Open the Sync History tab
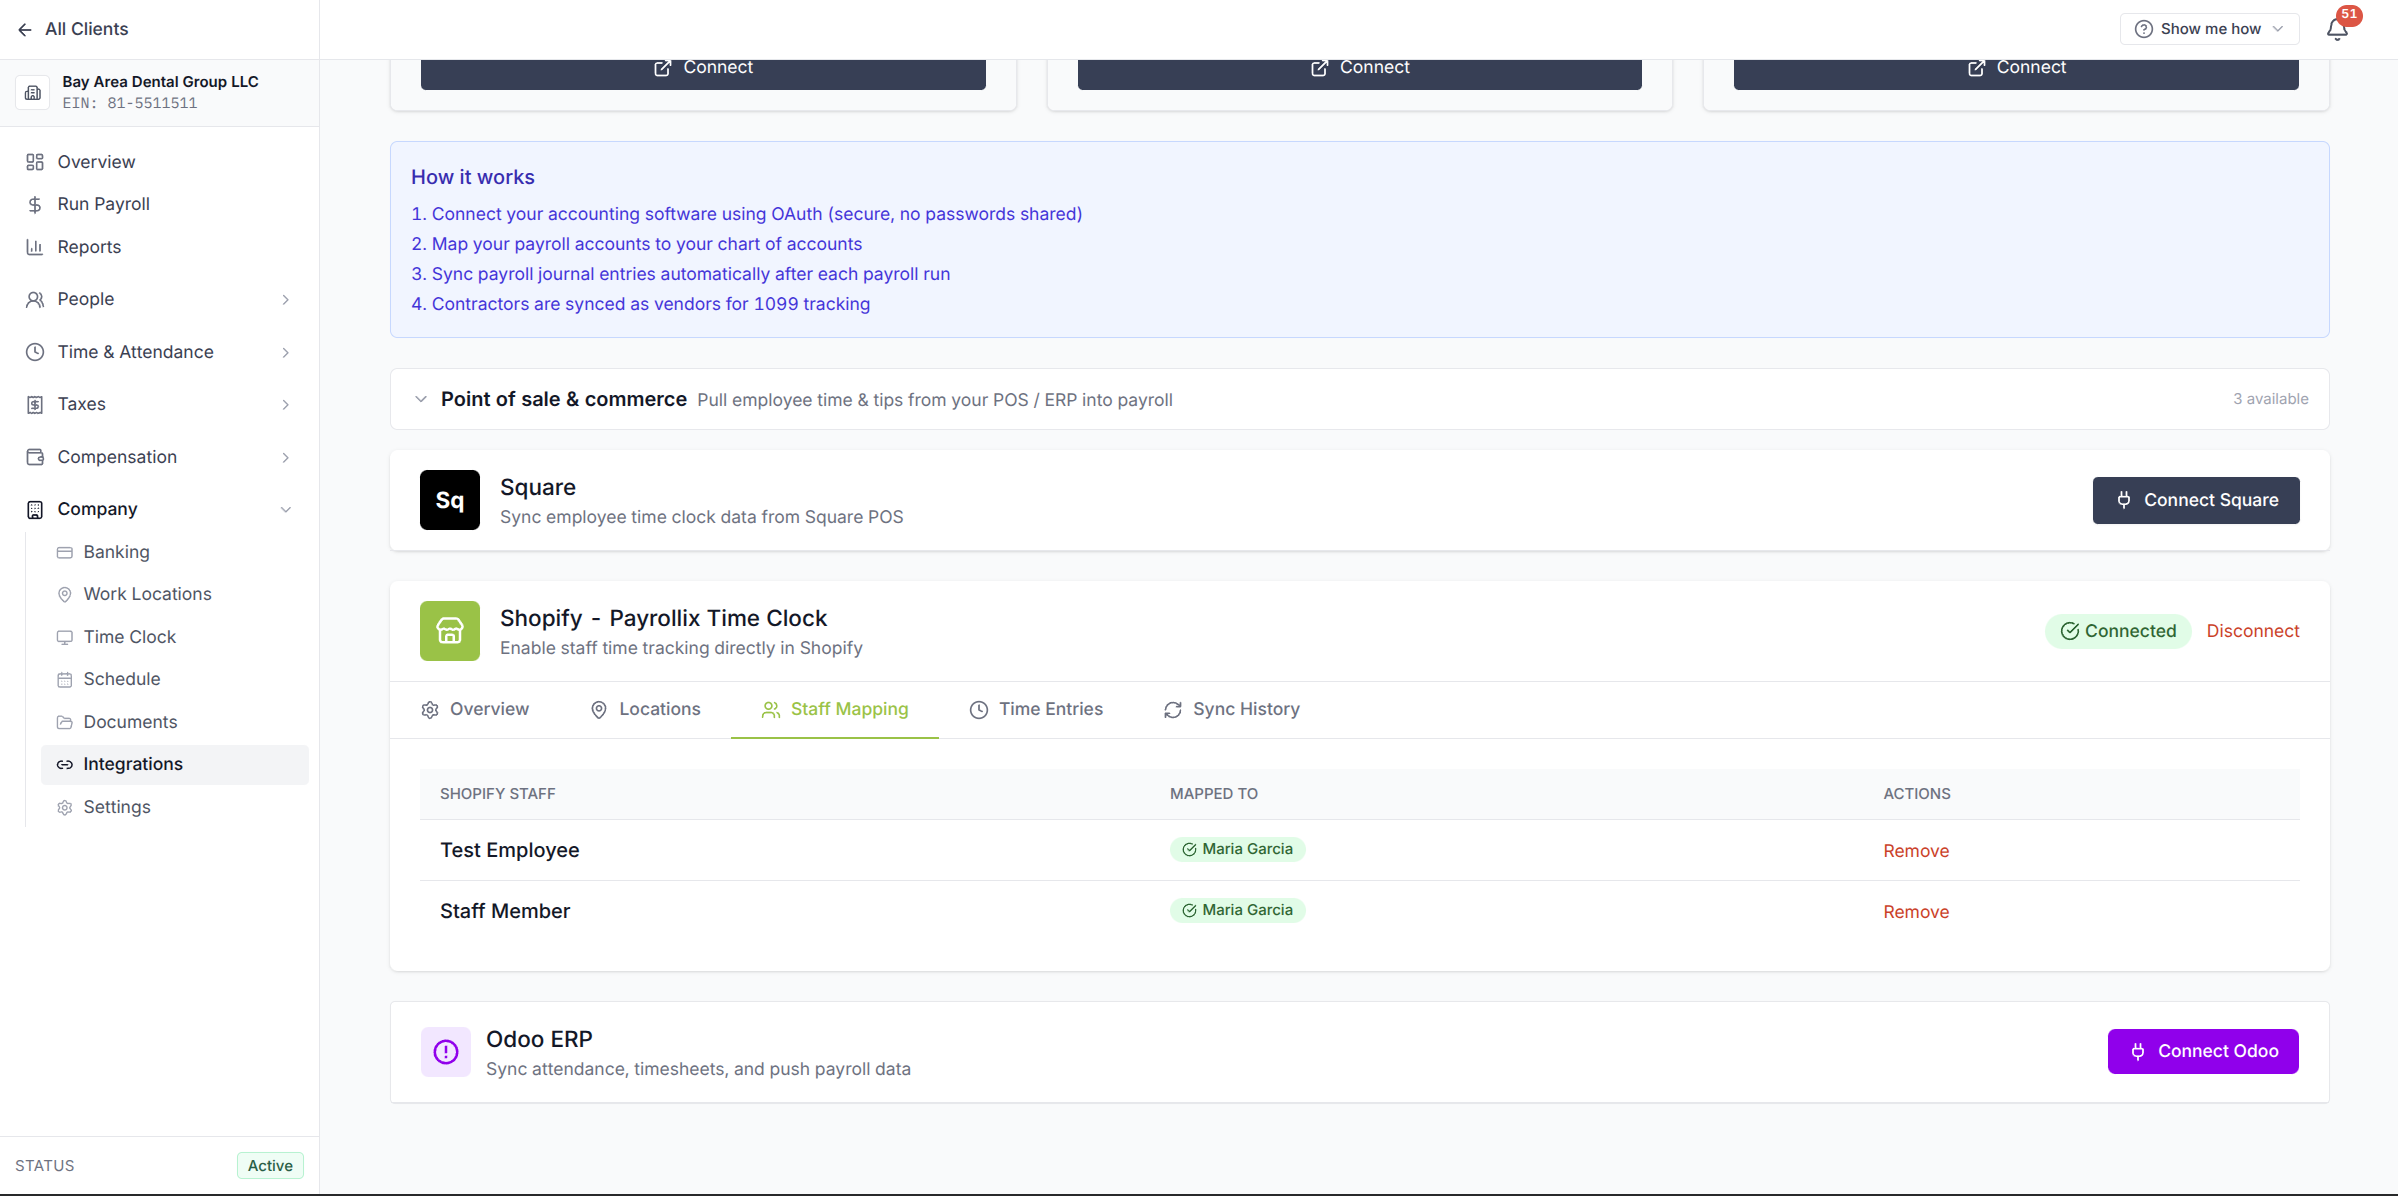The image size is (2398, 1196). (x=1232, y=709)
